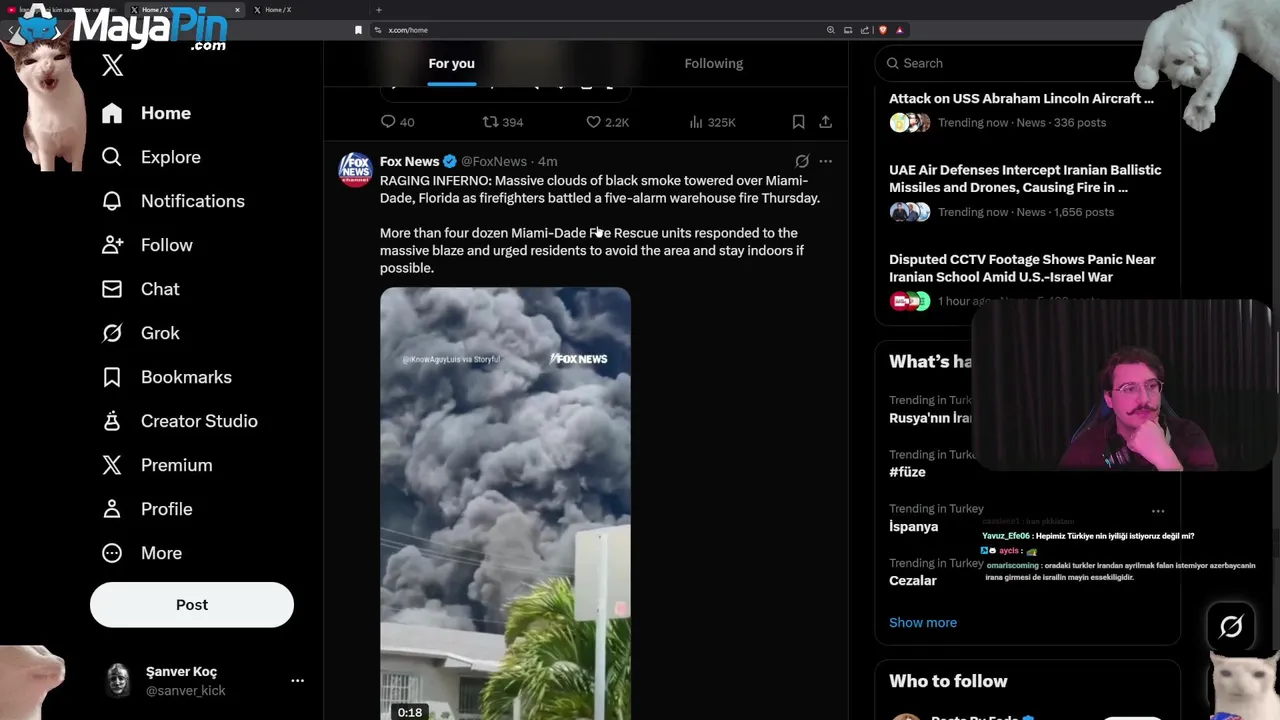Open the Explore page
This screenshot has width=1280, height=720.
[151, 157]
